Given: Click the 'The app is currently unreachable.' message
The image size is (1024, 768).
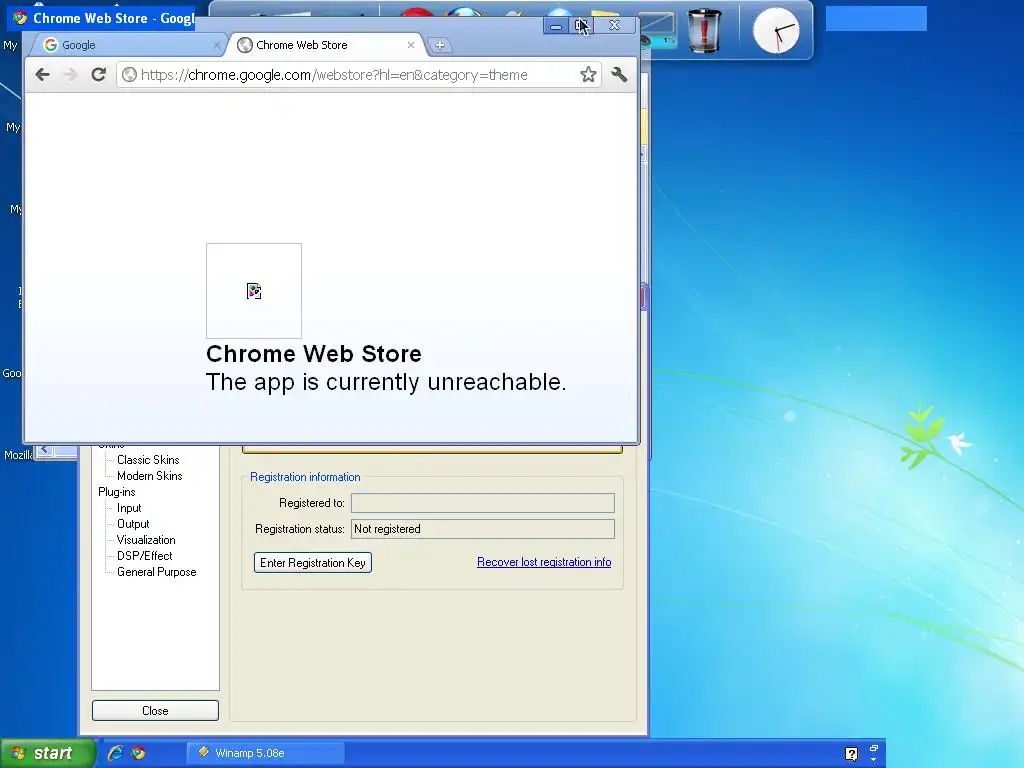Looking at the screenshot, I should (x=386, y=382).
